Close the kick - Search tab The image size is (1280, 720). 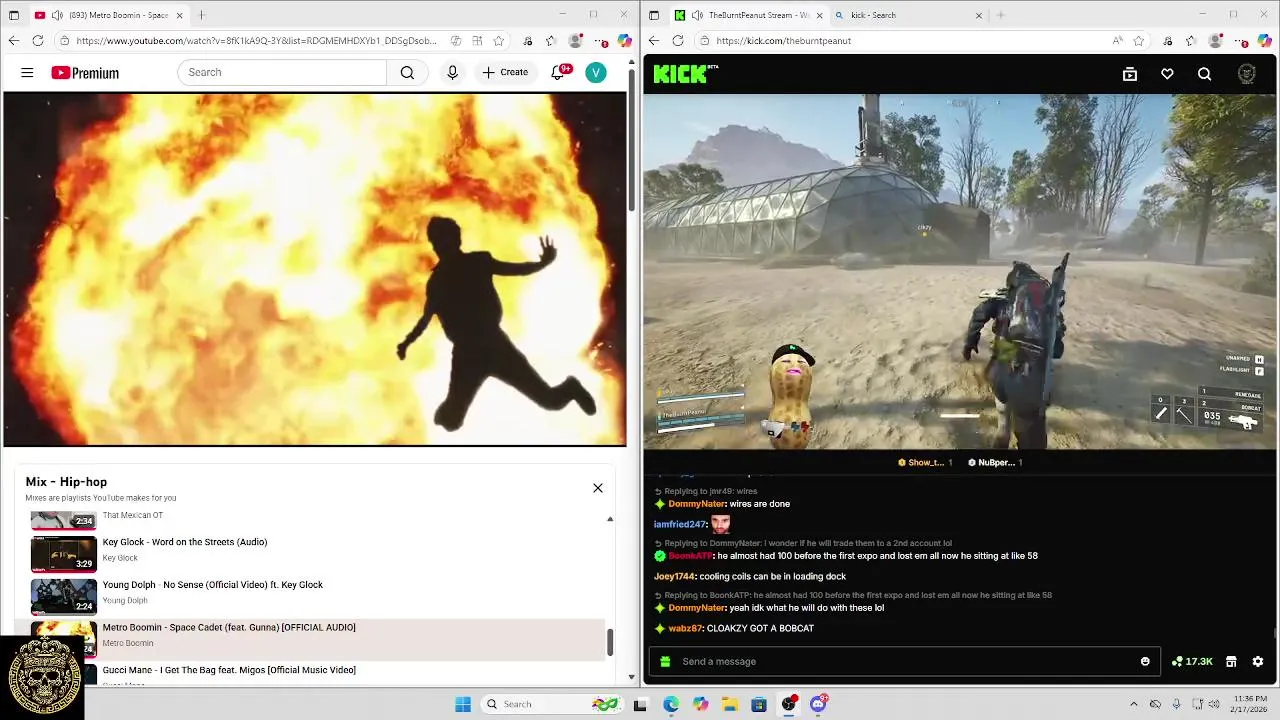point(978,15)
